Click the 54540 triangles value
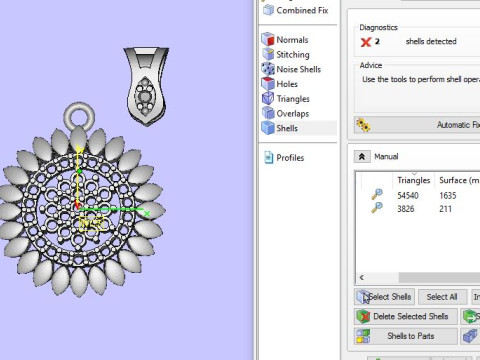Viewport: 480px width, 360px height. click(408, 195)
